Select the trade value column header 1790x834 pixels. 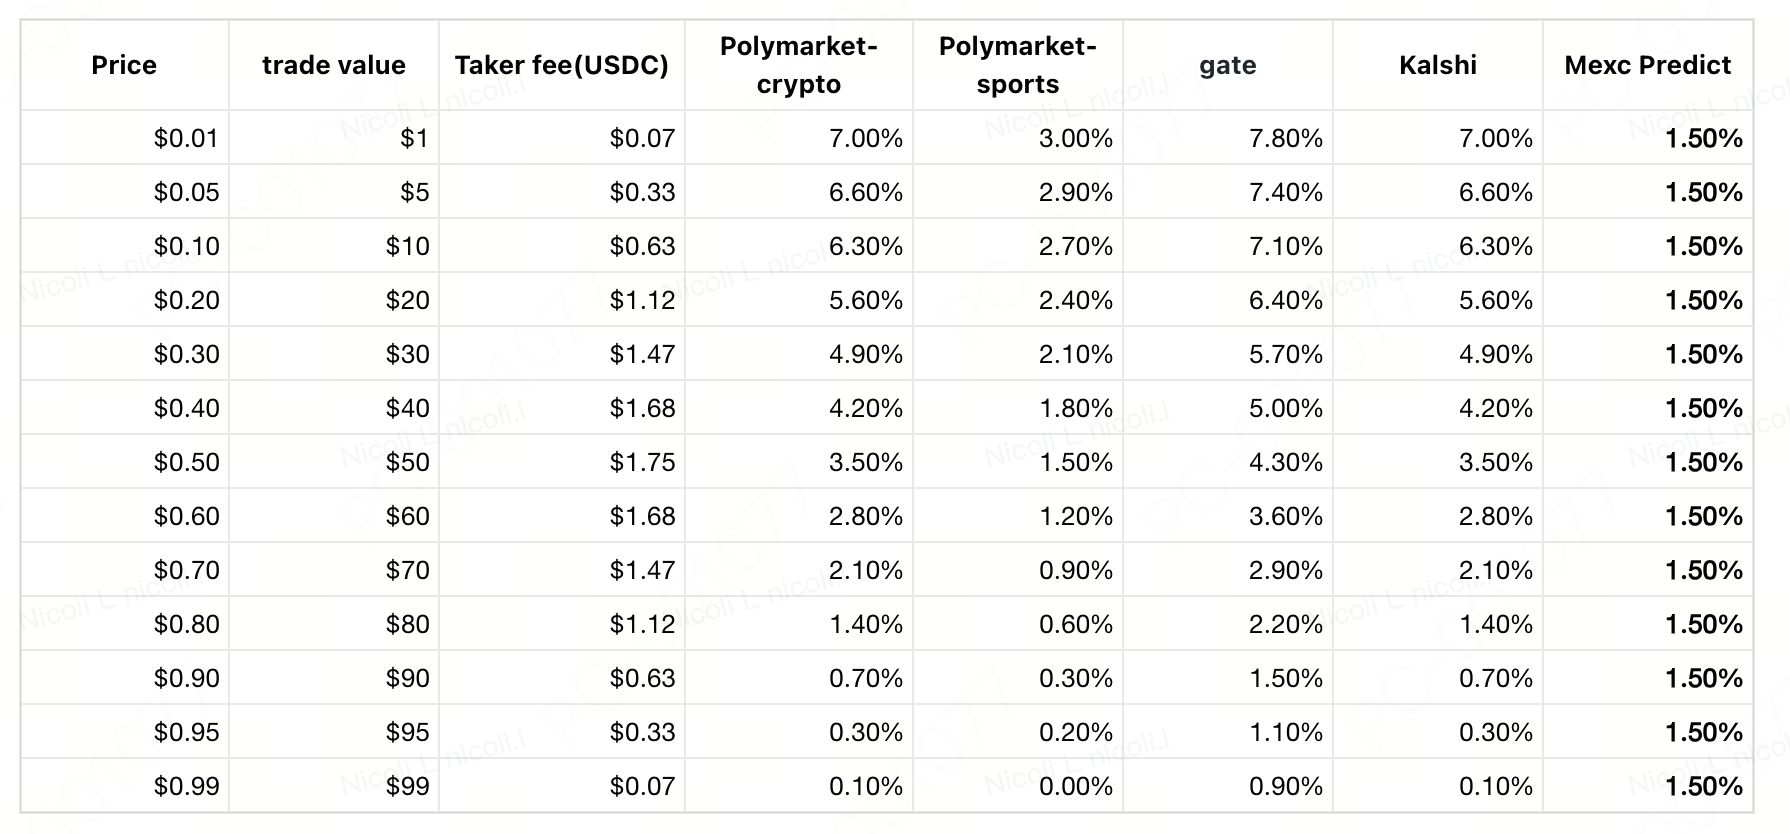(334, 65)
